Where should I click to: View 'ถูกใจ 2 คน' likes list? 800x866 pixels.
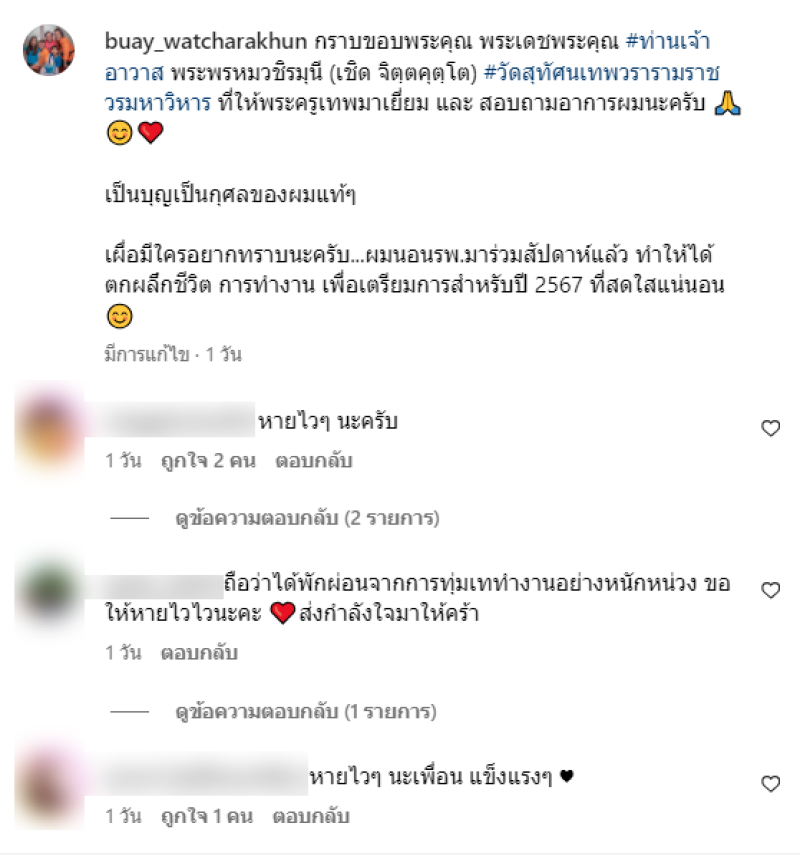[x=208, y=461]
